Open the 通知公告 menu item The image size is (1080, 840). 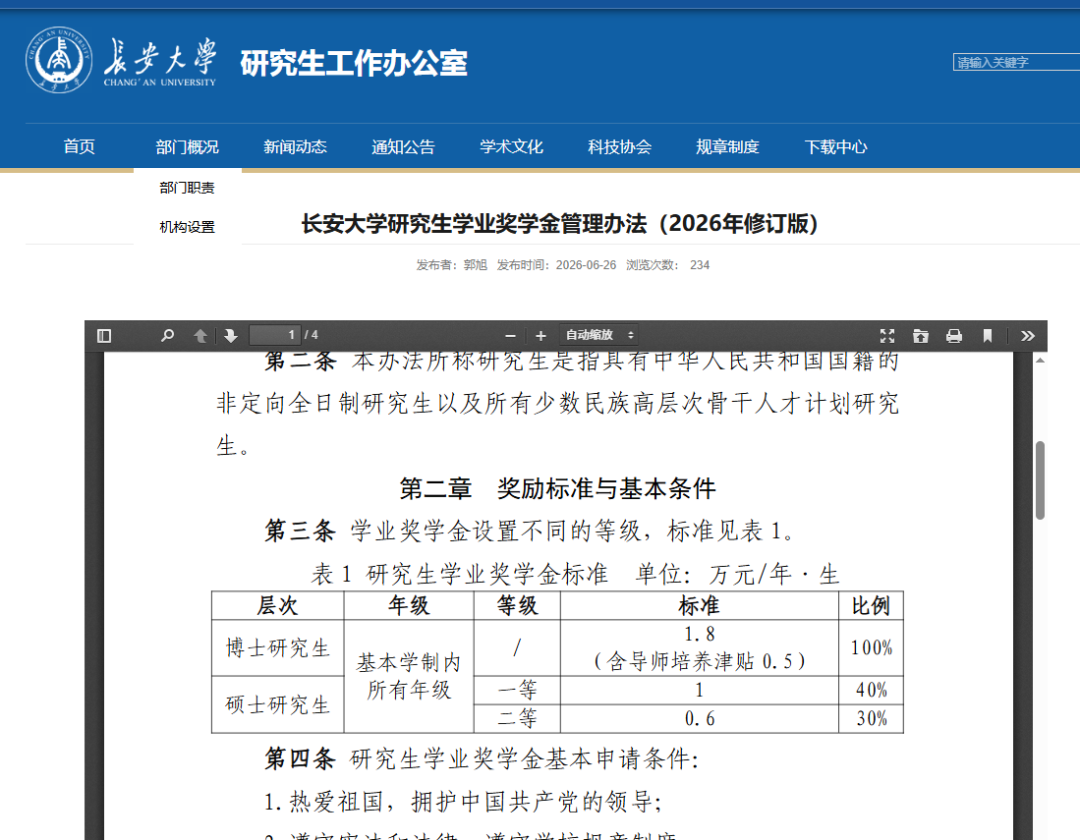[x=403, y=147]
